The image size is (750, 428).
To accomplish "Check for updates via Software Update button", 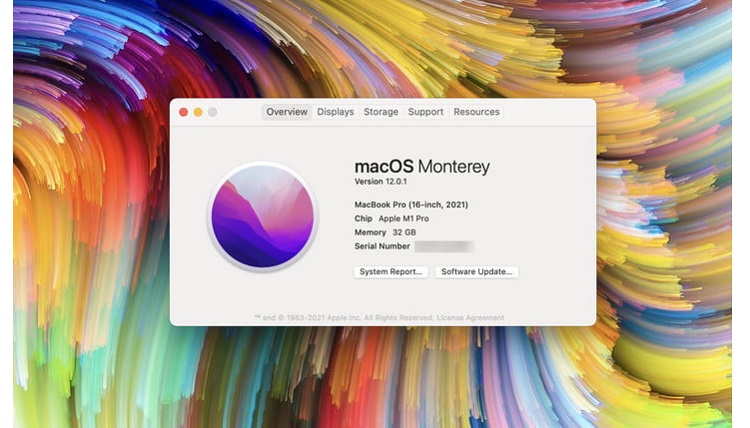I will (477, 272).
